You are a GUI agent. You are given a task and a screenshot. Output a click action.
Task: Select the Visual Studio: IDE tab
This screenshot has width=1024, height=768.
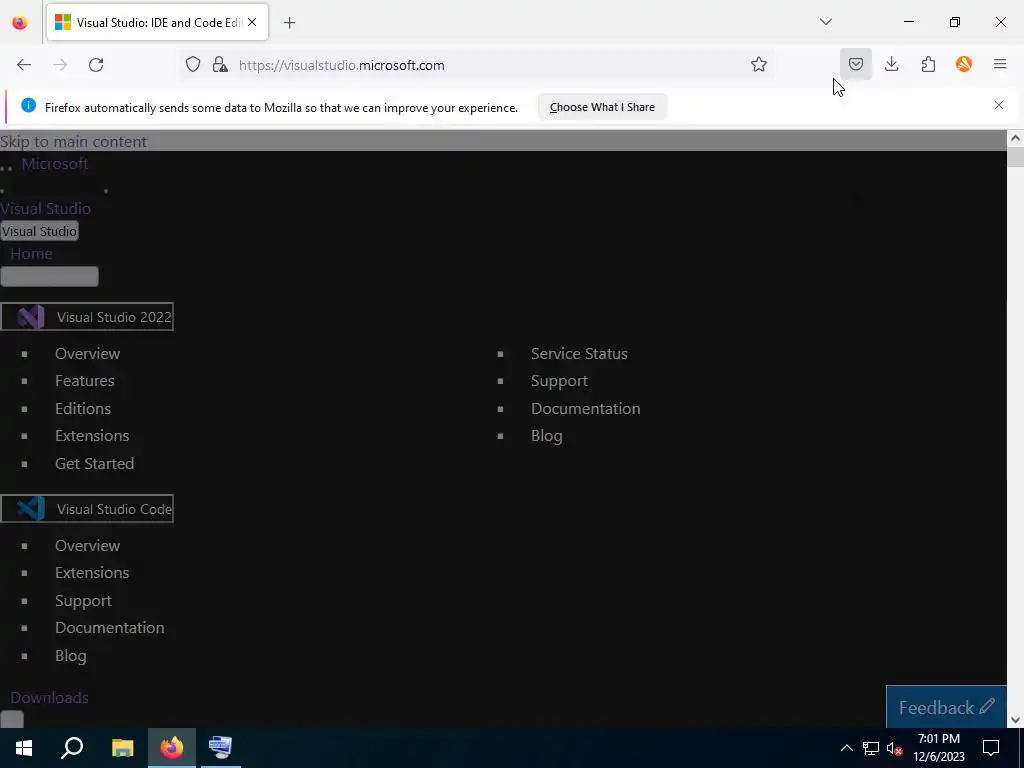point(157,22)
